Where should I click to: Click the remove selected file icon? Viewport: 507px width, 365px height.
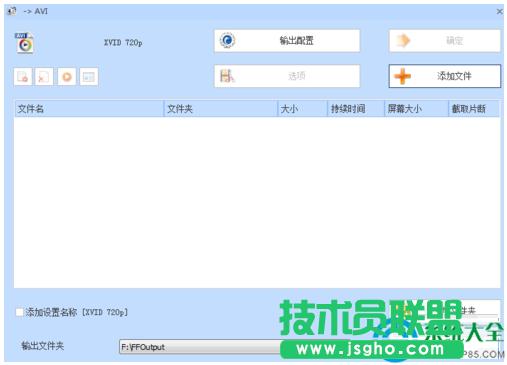(x=23, y=77)
